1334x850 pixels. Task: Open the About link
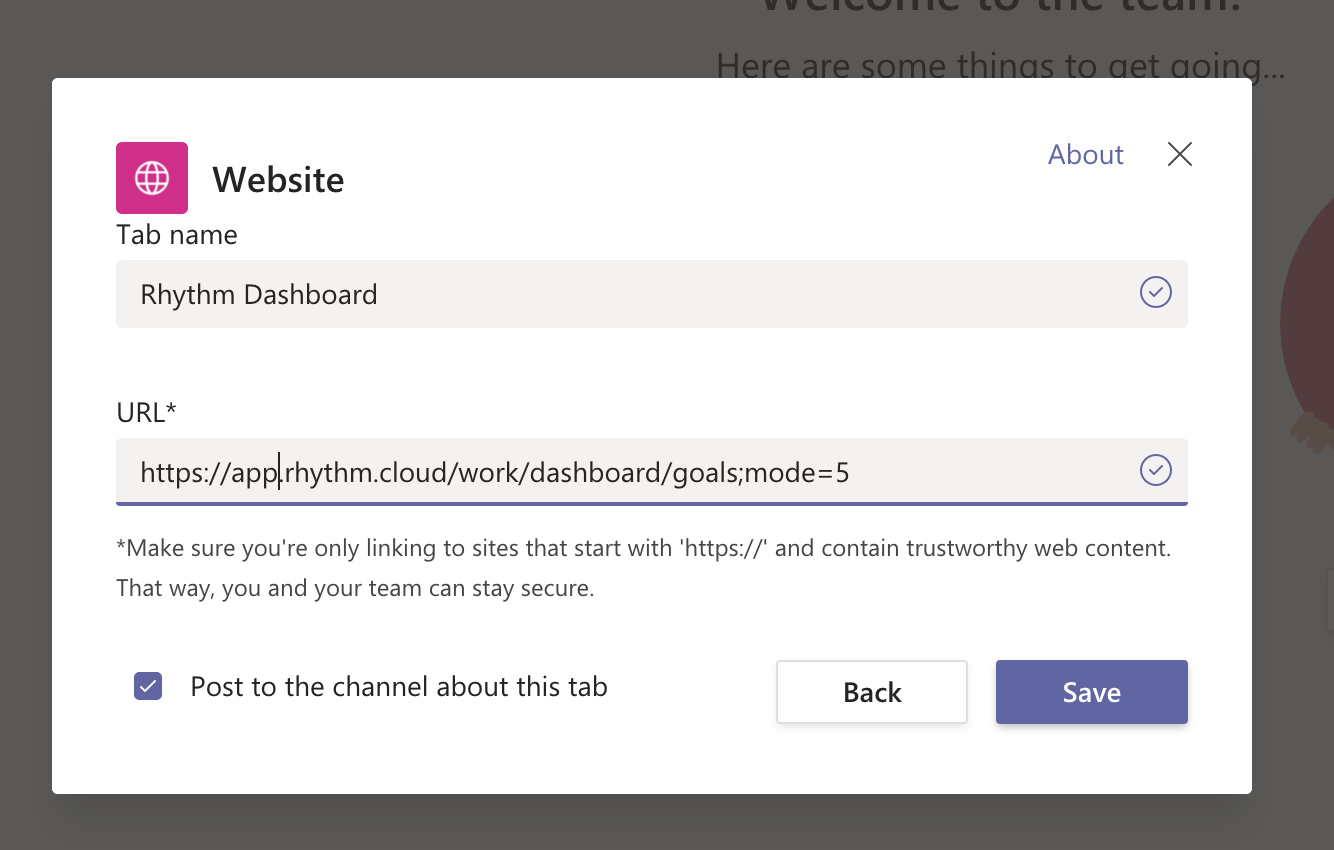pyautogui.click(x=1085, y=154)
